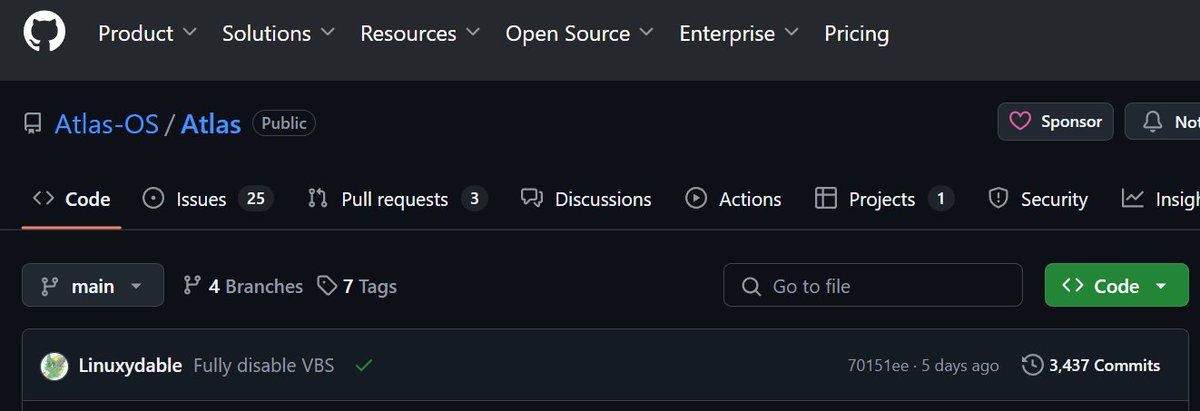
Task: Switch to the Issues tab
Action: 208,199
